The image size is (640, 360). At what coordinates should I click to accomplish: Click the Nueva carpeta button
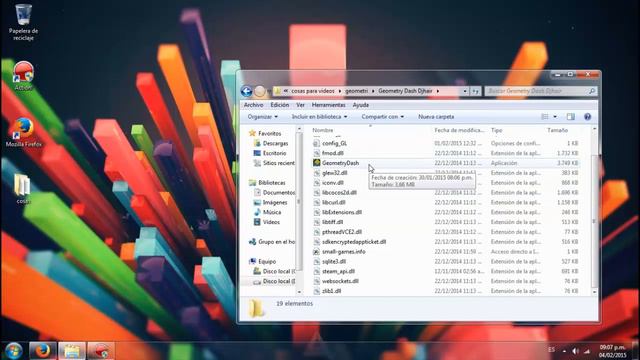click(436, 117)
